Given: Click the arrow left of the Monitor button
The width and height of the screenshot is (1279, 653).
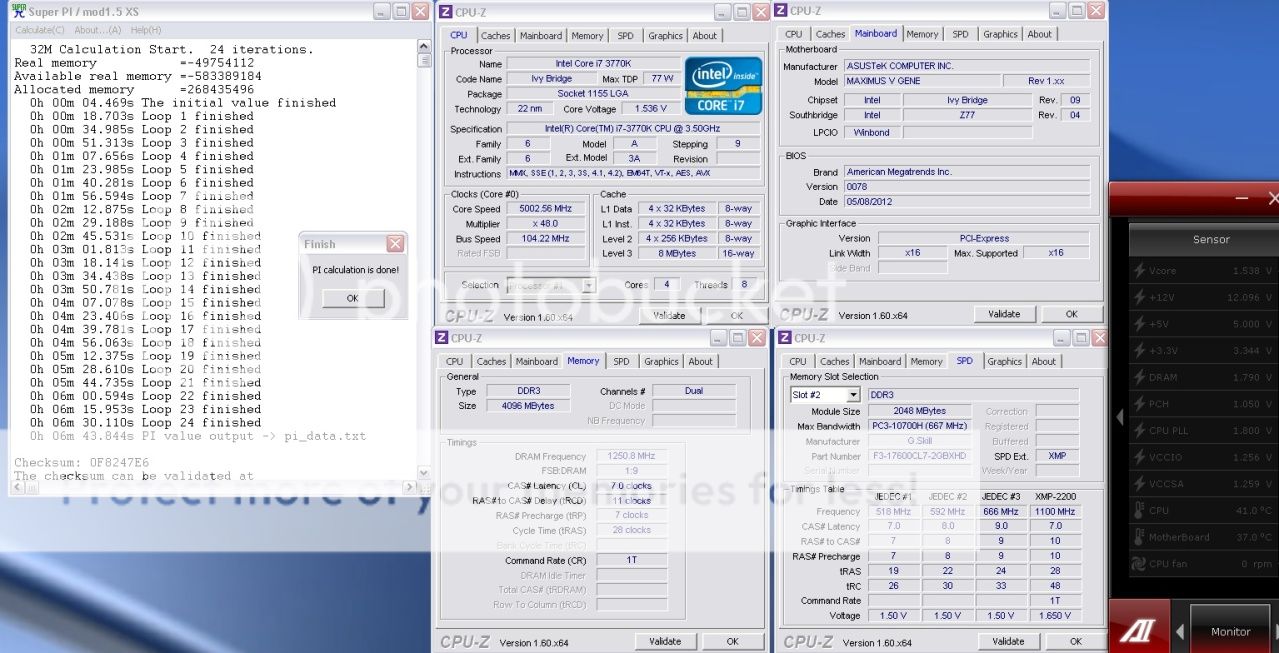Looking at the screenshot, I should tap(1181, 631).
